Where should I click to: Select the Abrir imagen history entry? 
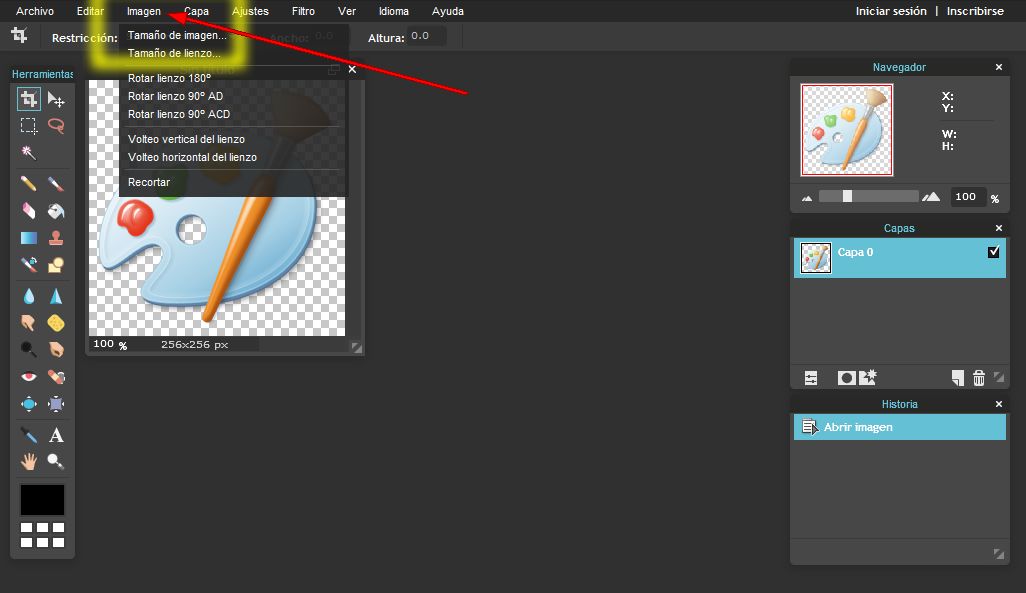point(900,427)
